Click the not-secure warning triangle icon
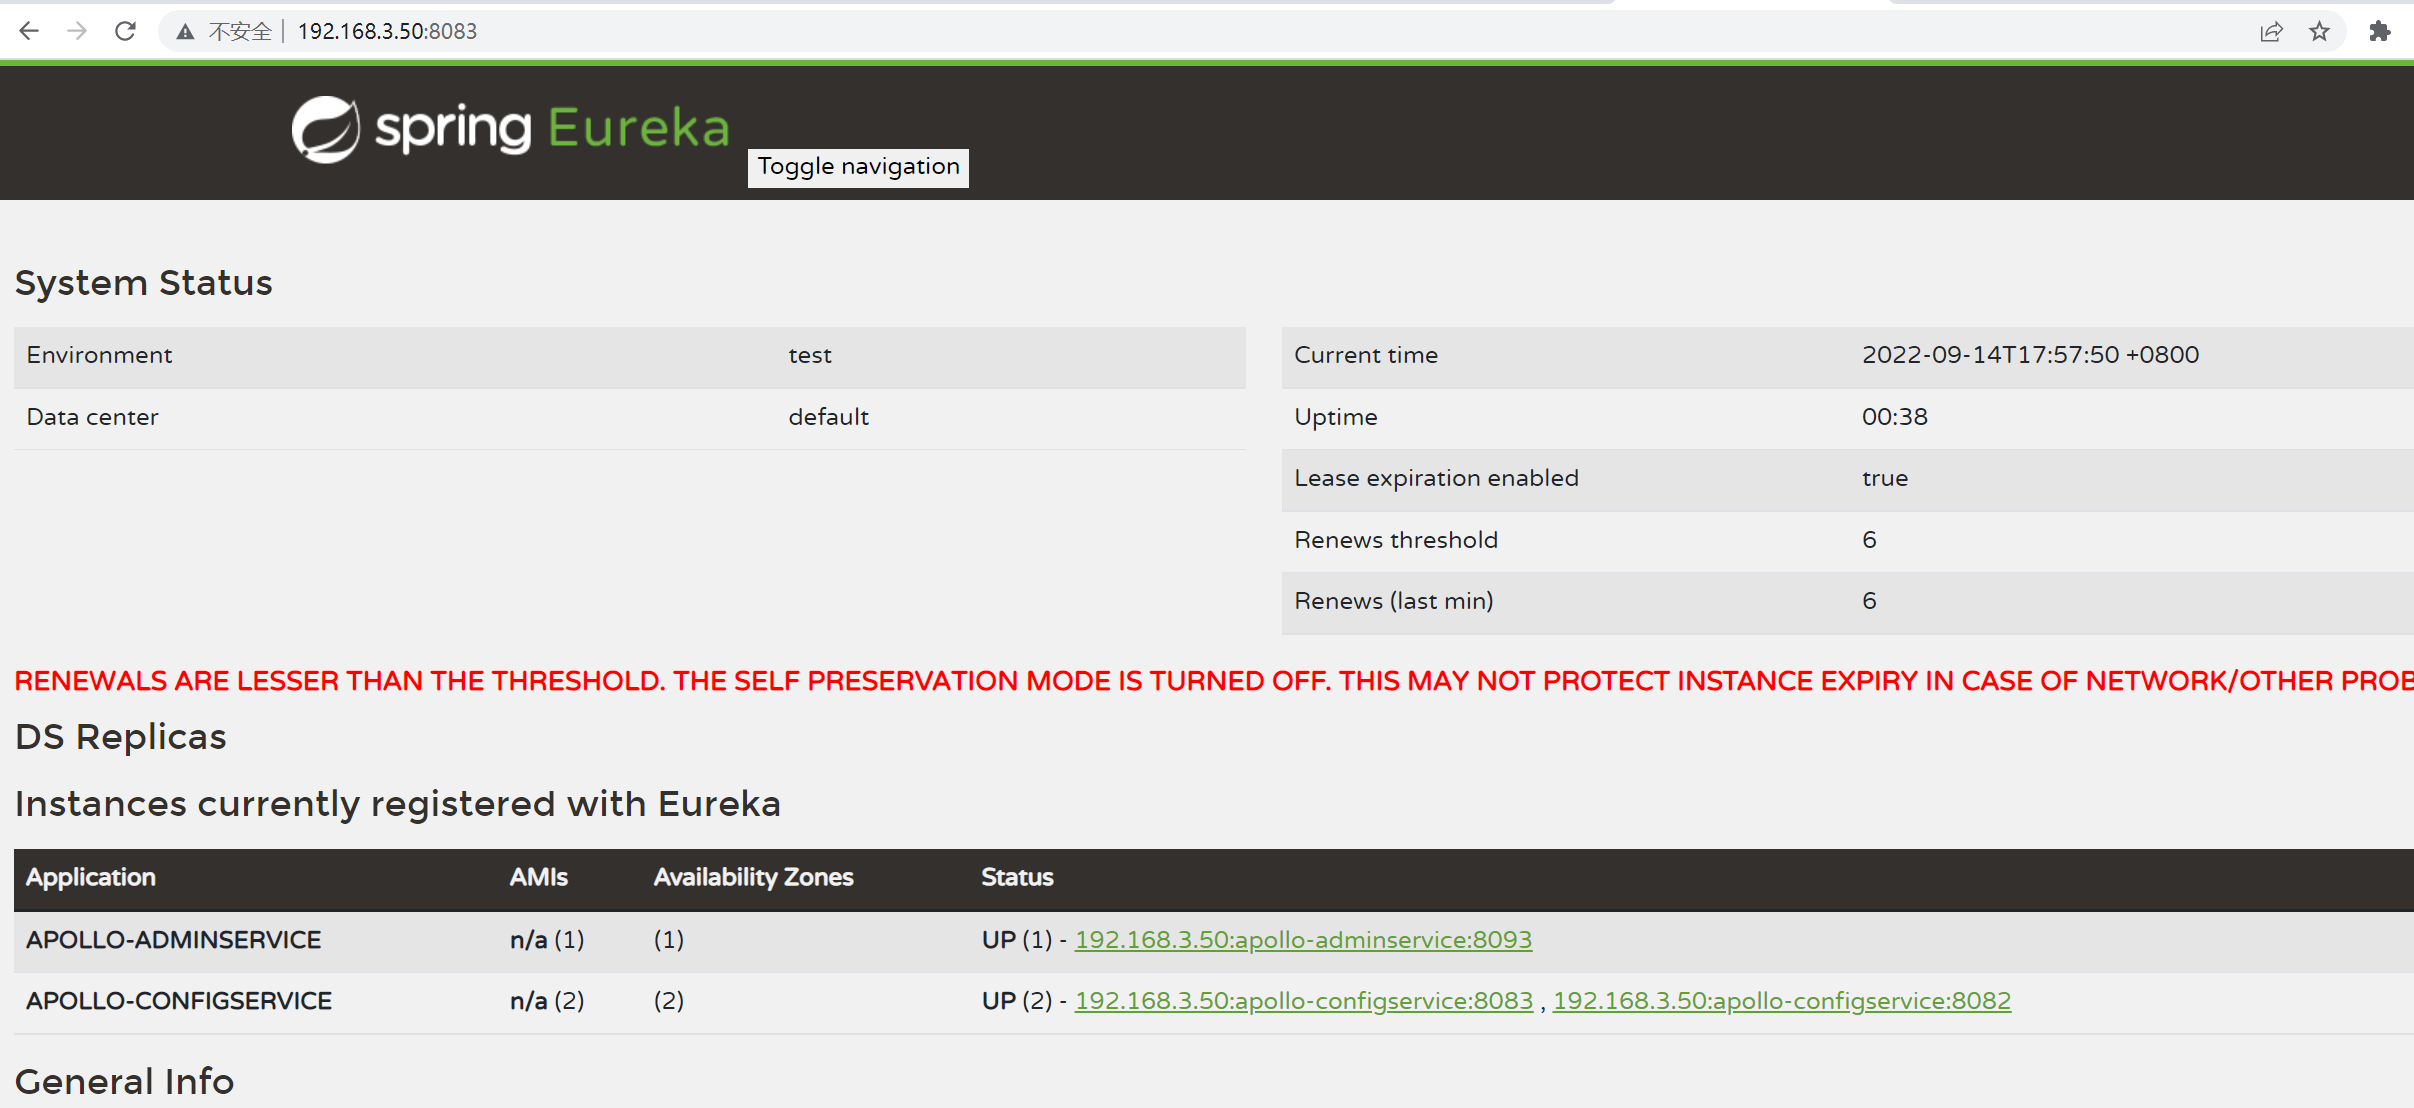 tap(185, 32)
